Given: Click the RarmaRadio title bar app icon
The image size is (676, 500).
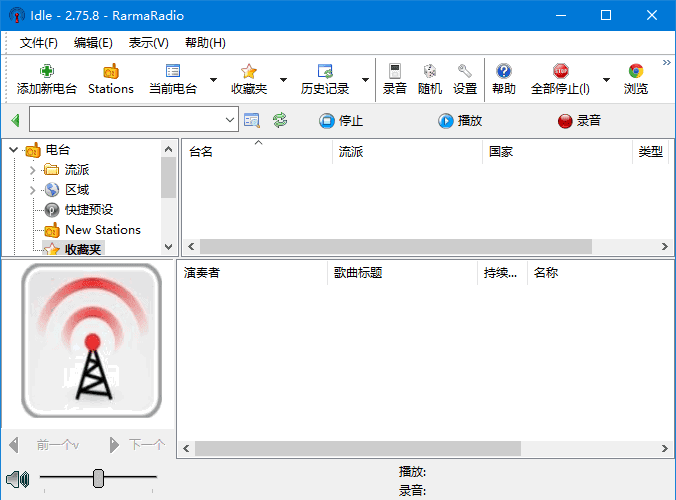Looking at the screenshot, I should tap(17, 16).
